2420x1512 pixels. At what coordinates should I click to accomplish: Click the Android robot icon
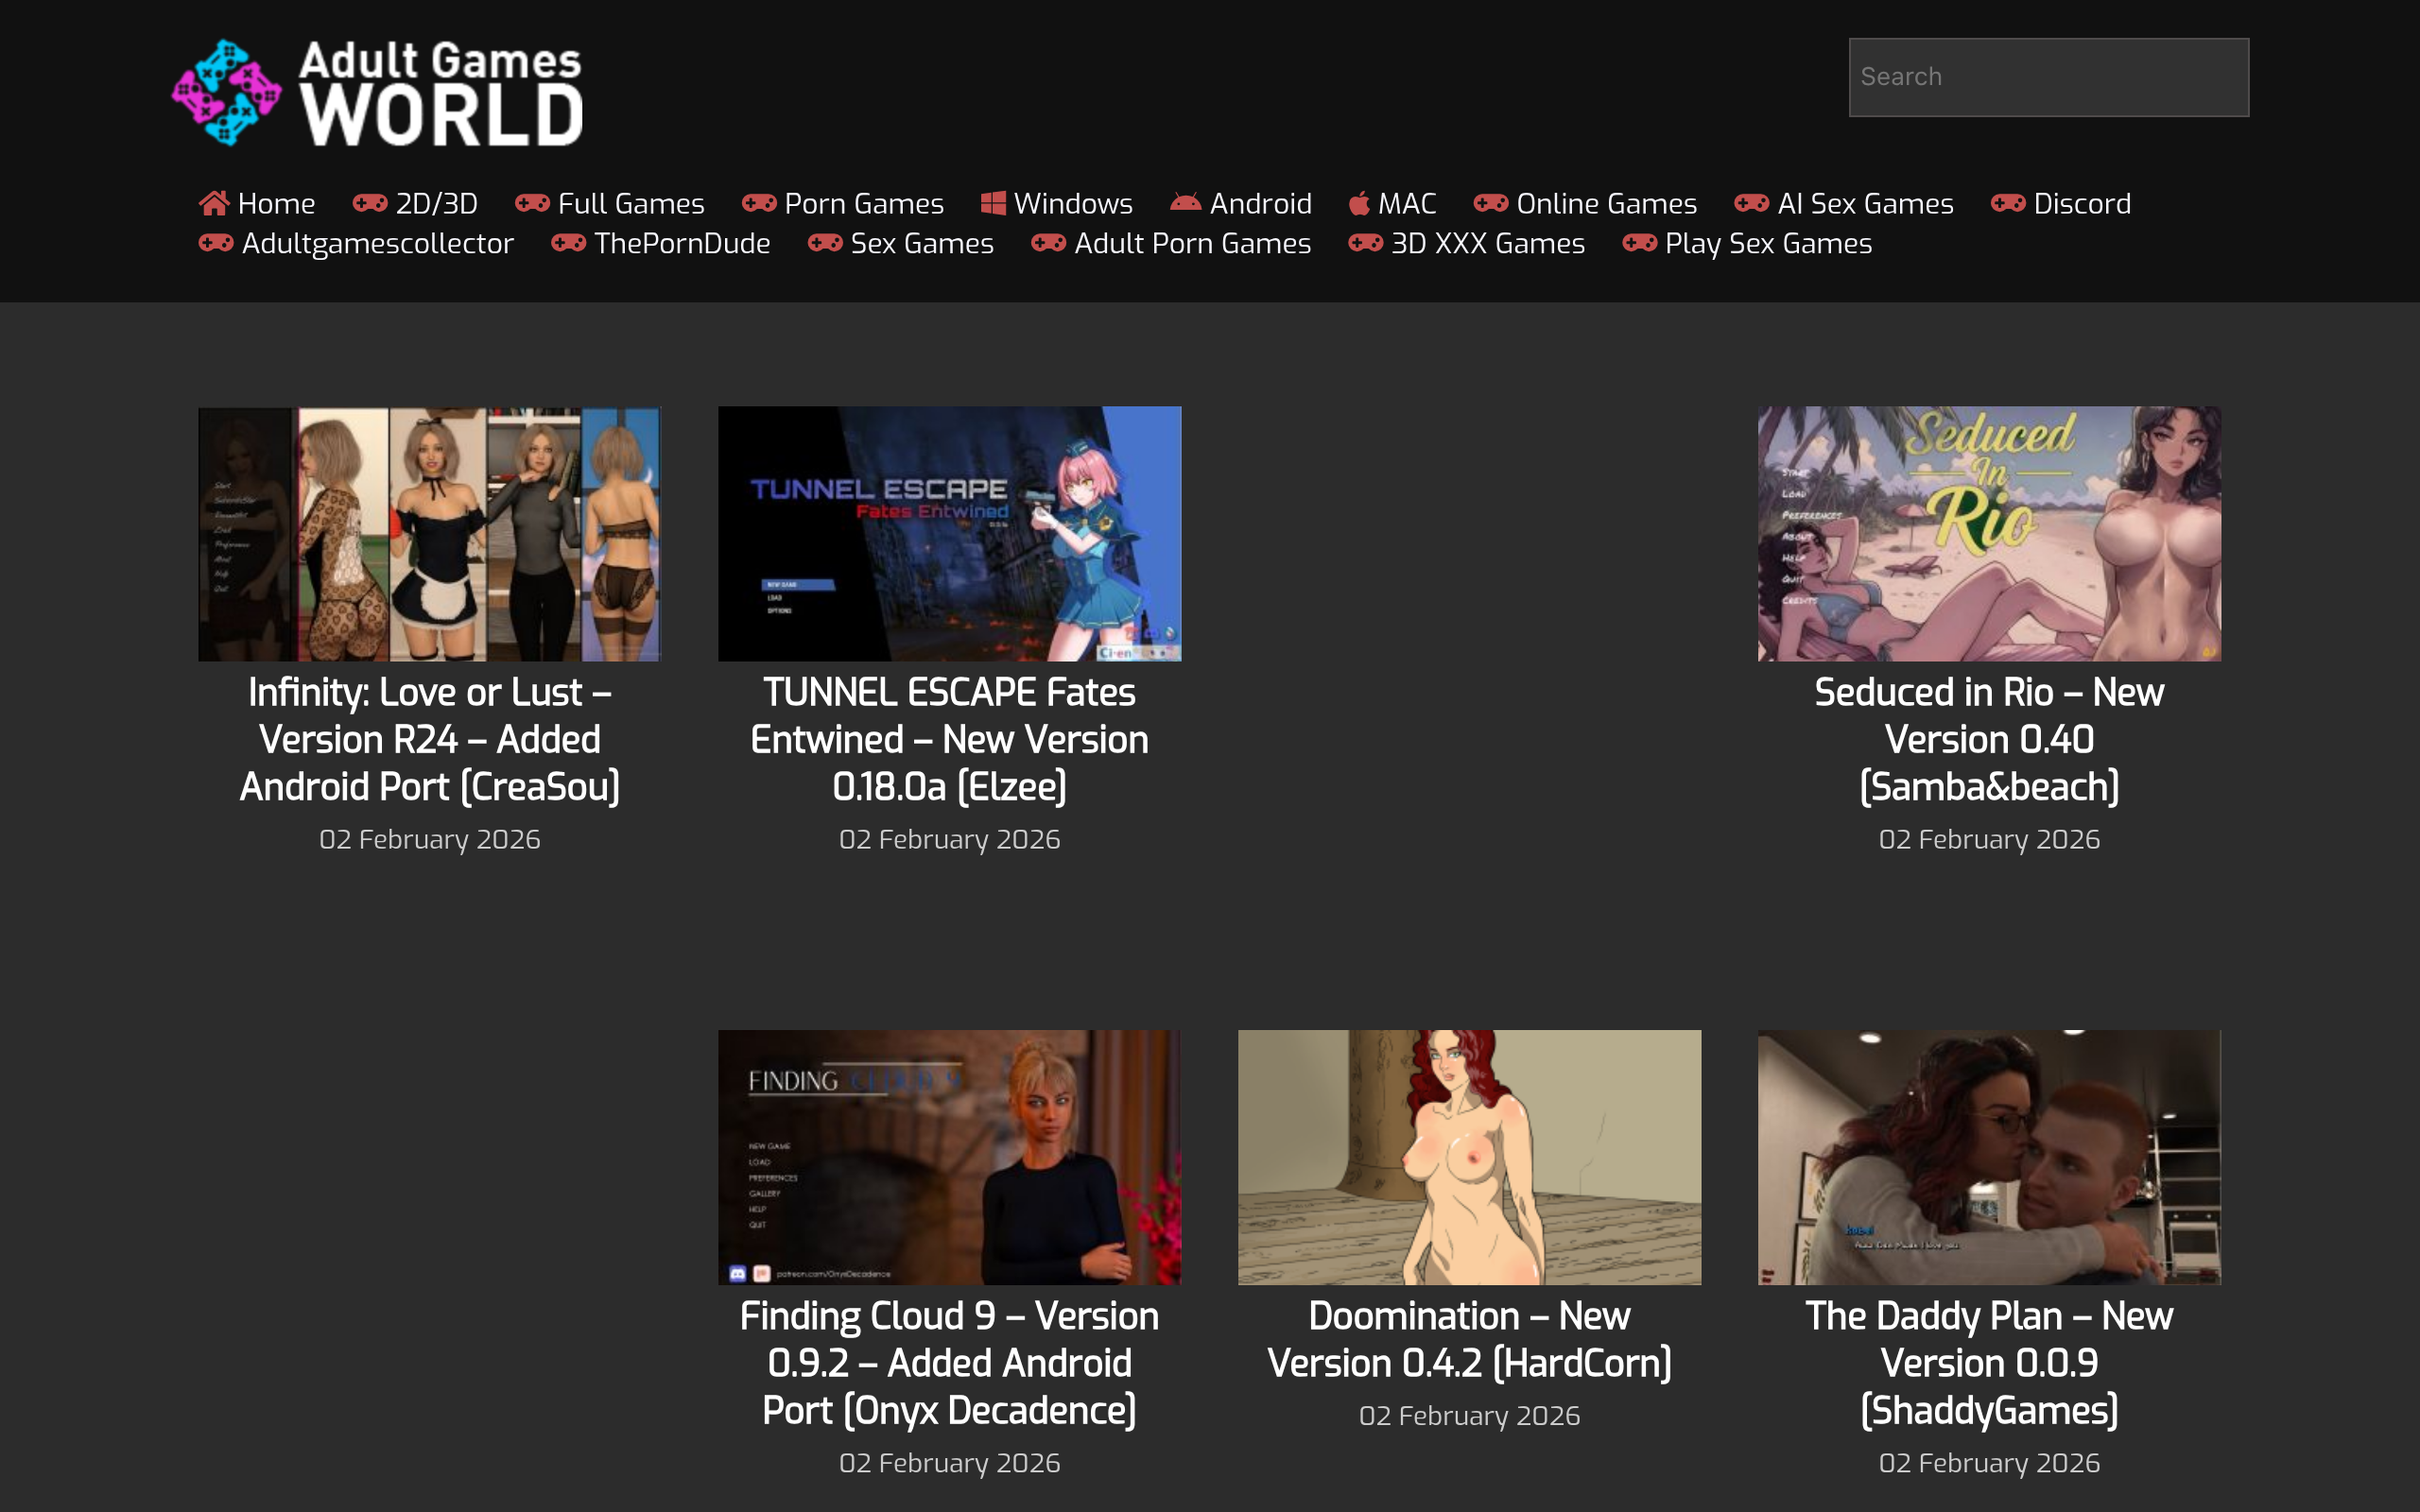1185,203
